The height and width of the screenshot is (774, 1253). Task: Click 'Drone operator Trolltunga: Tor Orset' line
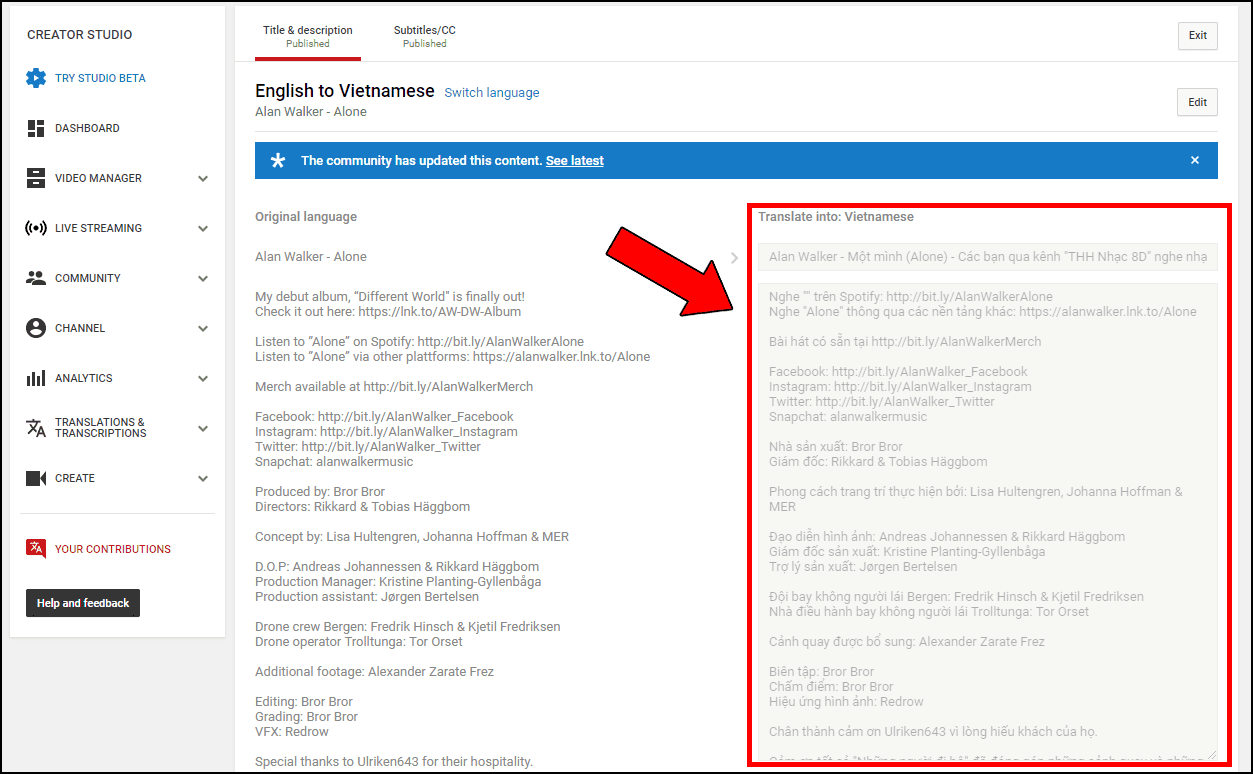[359, 642]
